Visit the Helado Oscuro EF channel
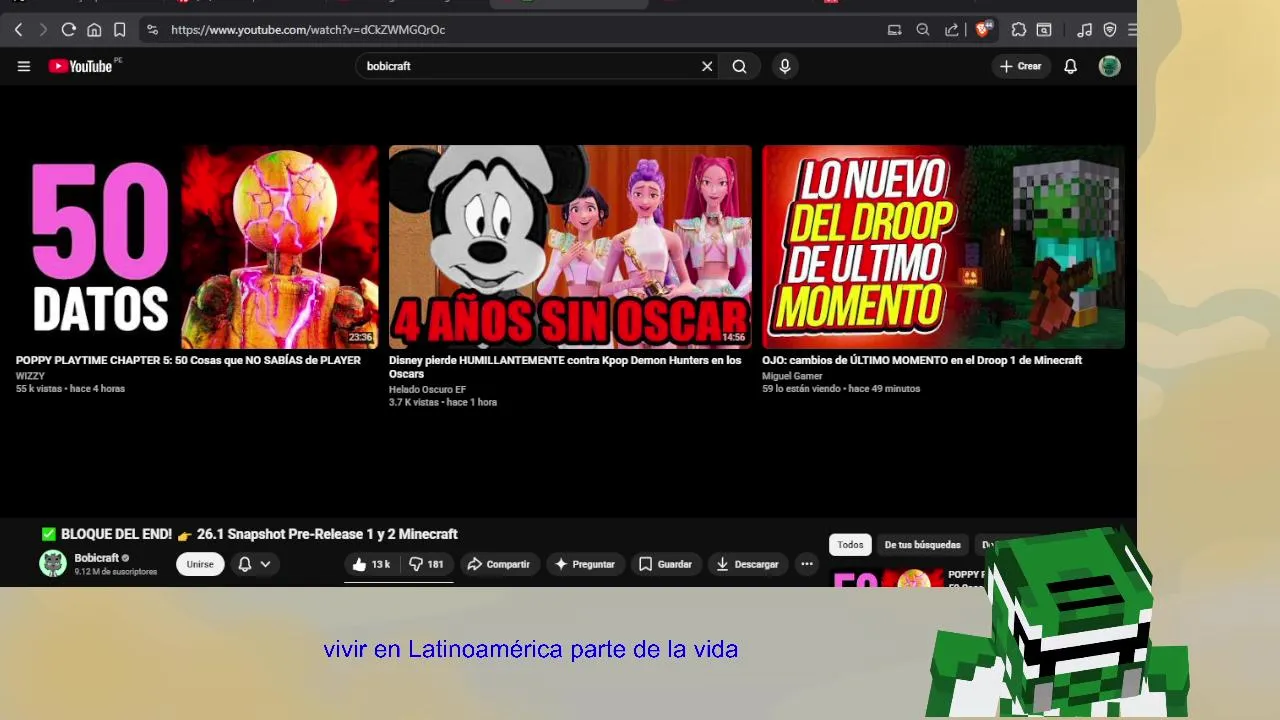1280x720 pixels. pos(427,389)
